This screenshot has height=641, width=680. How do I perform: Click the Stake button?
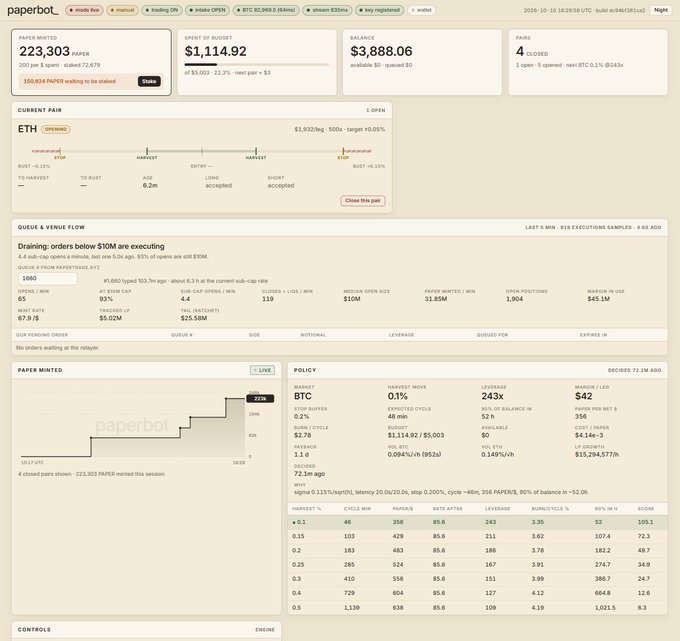(x=149, y=81)
